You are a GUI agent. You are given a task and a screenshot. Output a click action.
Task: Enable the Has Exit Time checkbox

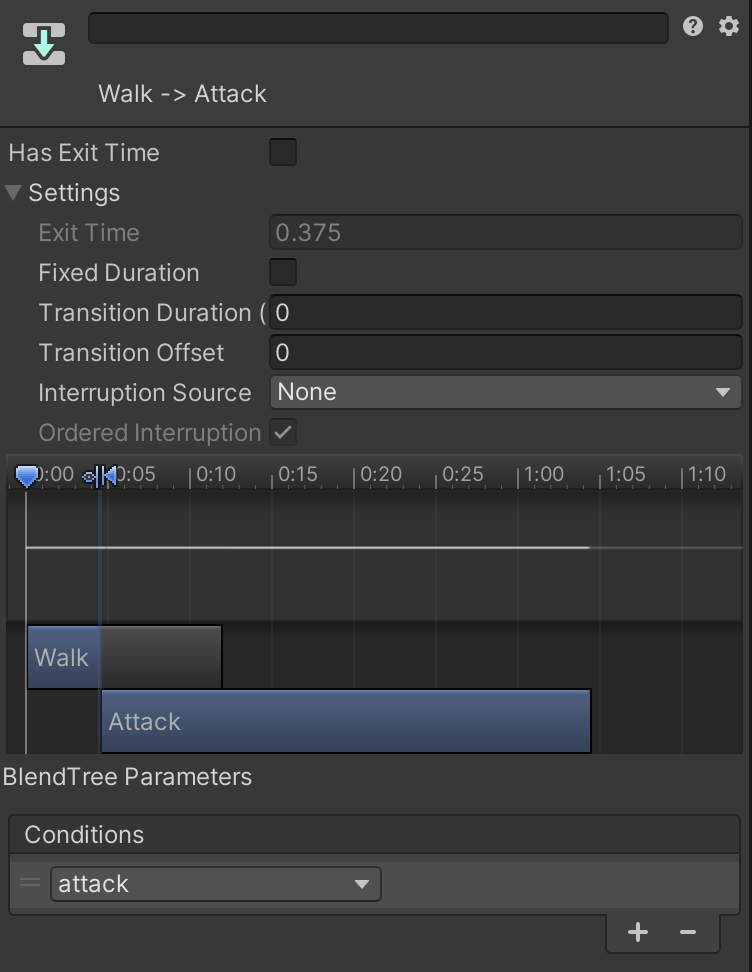point(283,153)
